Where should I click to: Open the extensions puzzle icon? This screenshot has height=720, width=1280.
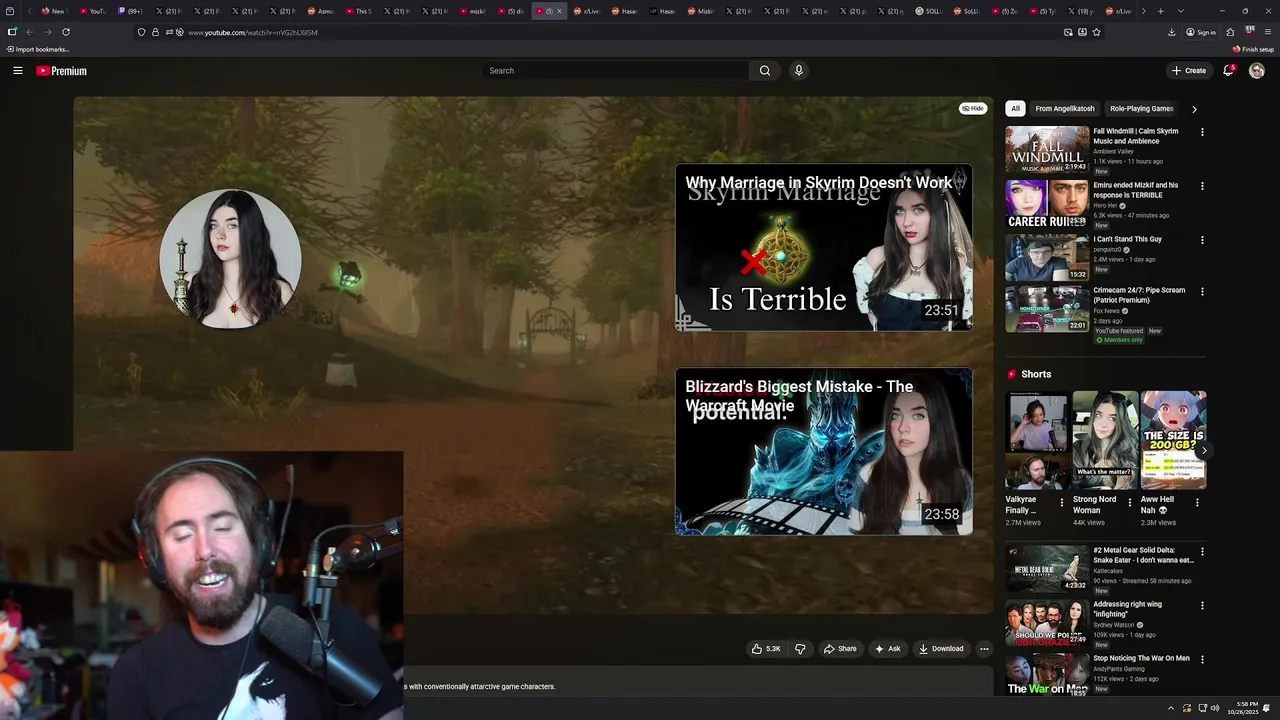pos(1230,32)
